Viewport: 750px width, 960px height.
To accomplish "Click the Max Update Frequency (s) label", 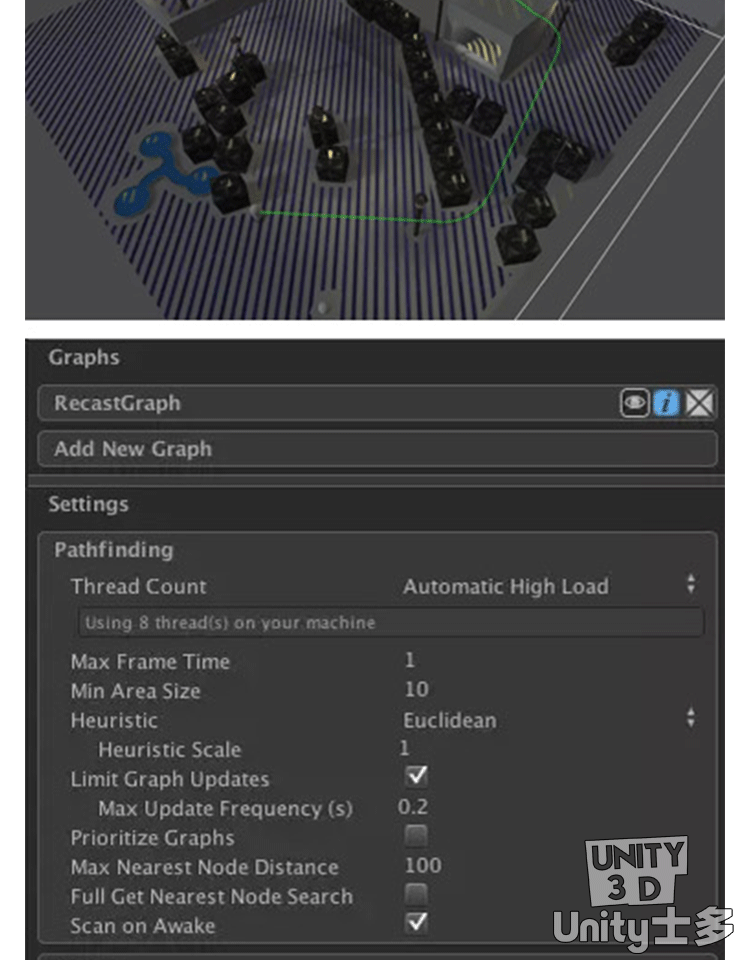I will point(225,809).
